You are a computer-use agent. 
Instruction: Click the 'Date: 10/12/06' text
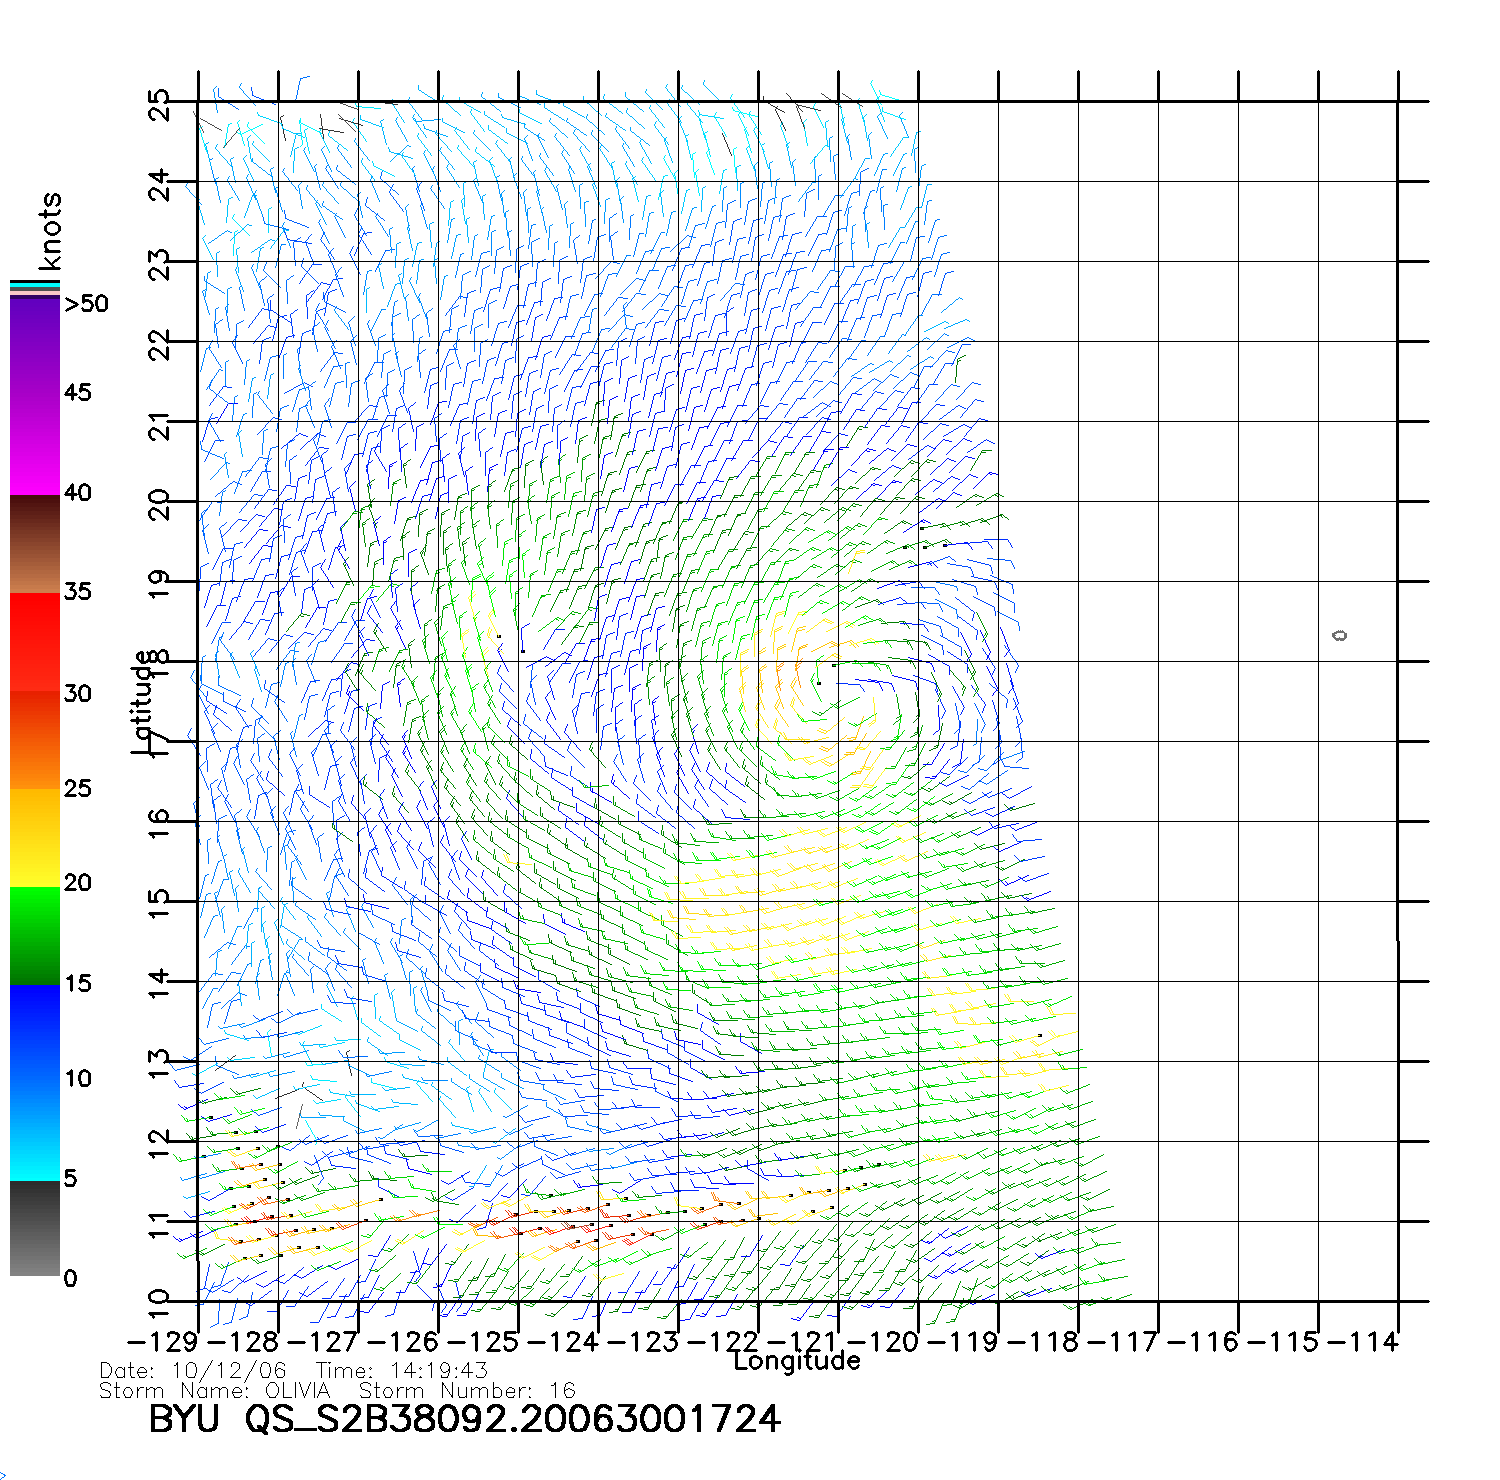(193, 1371)
